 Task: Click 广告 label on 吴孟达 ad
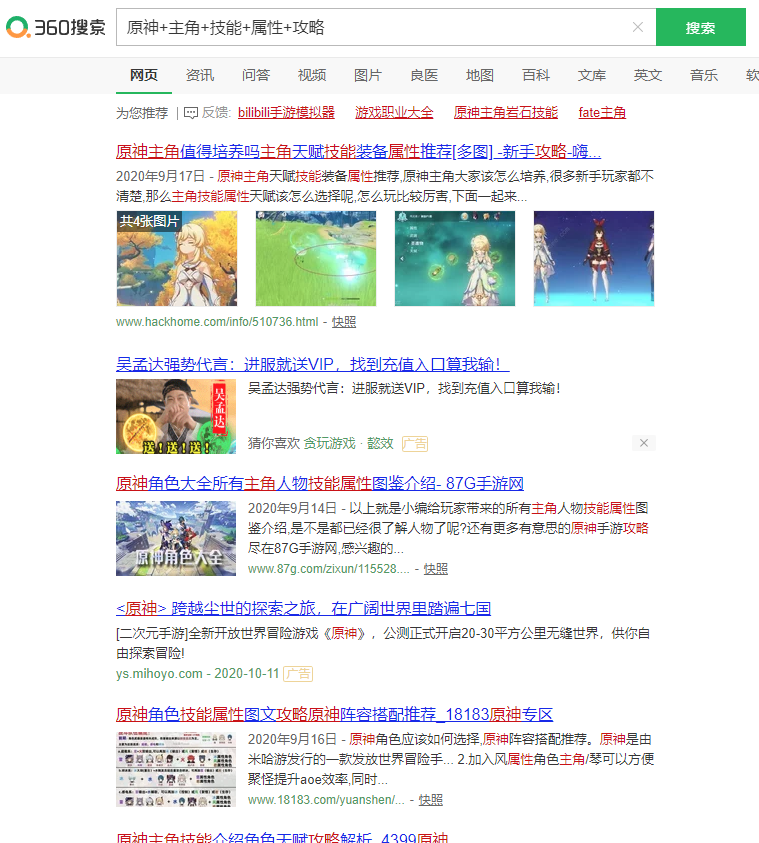coord(414,444)
